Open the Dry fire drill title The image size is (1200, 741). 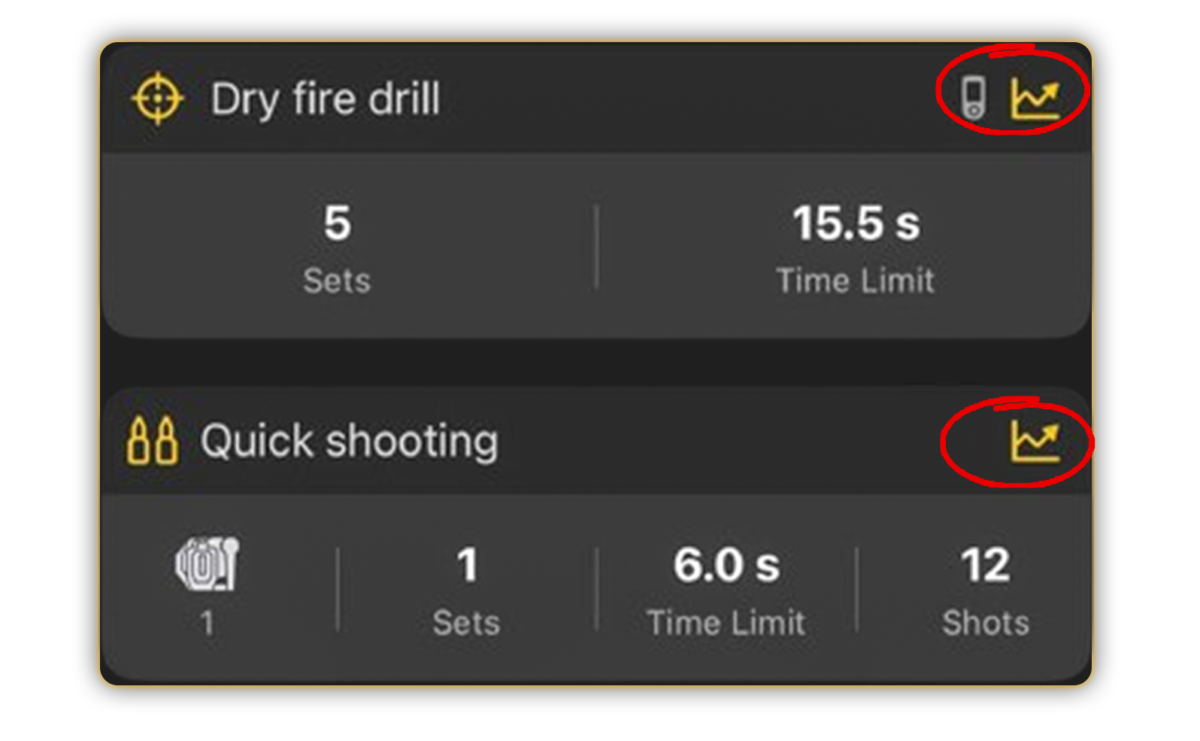325,100
